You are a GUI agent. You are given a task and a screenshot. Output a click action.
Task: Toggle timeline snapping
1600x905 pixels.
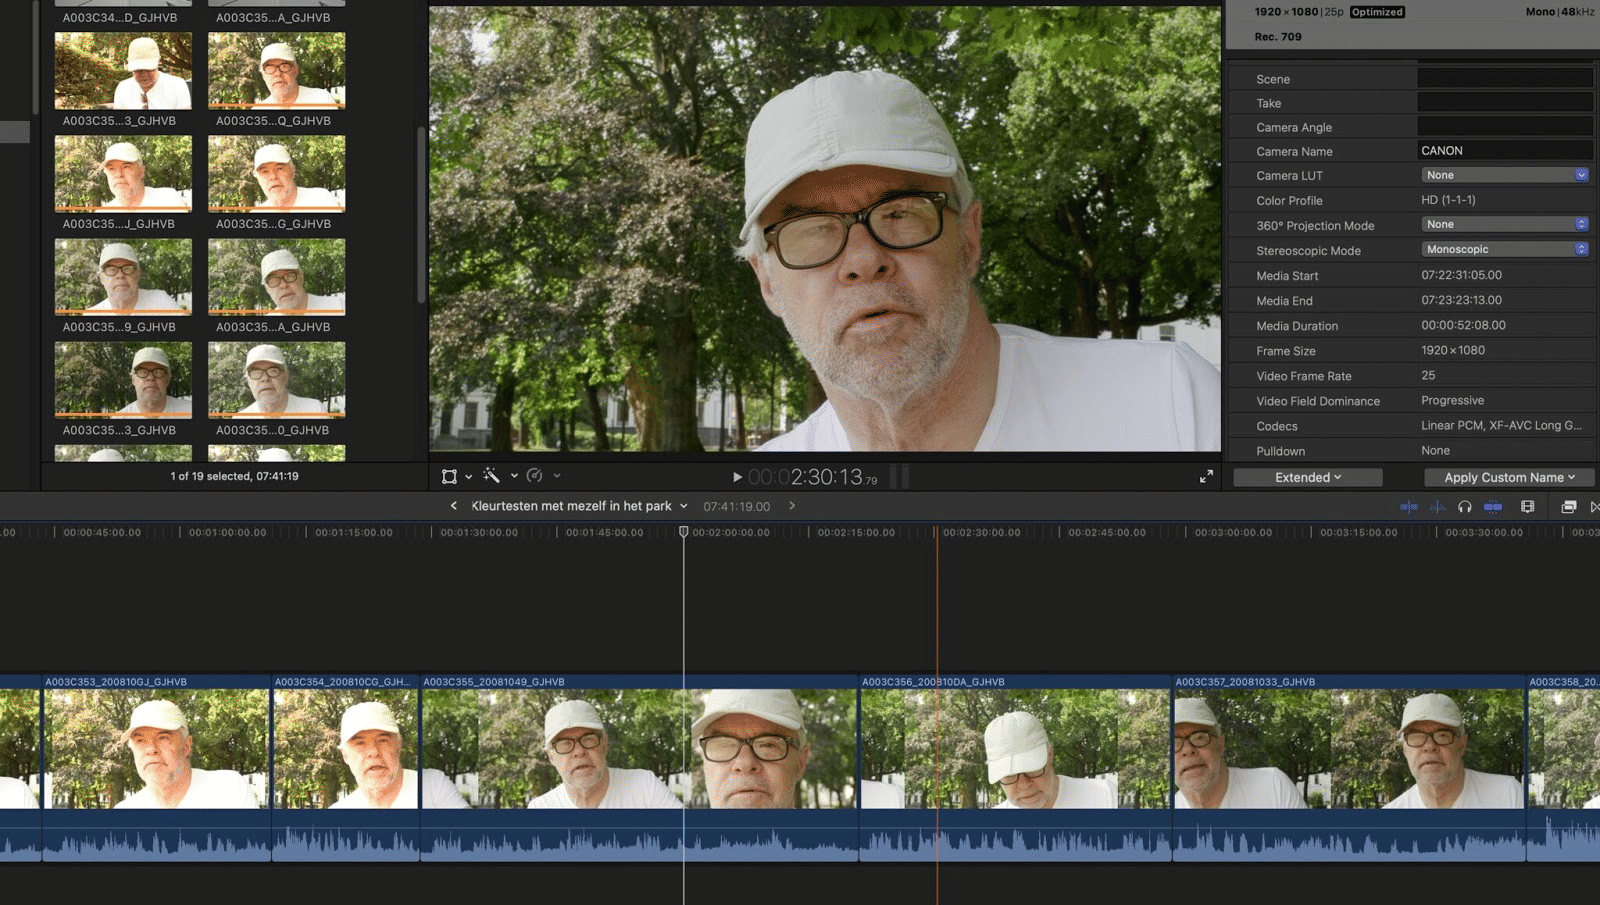click(x=1492, y=507)
